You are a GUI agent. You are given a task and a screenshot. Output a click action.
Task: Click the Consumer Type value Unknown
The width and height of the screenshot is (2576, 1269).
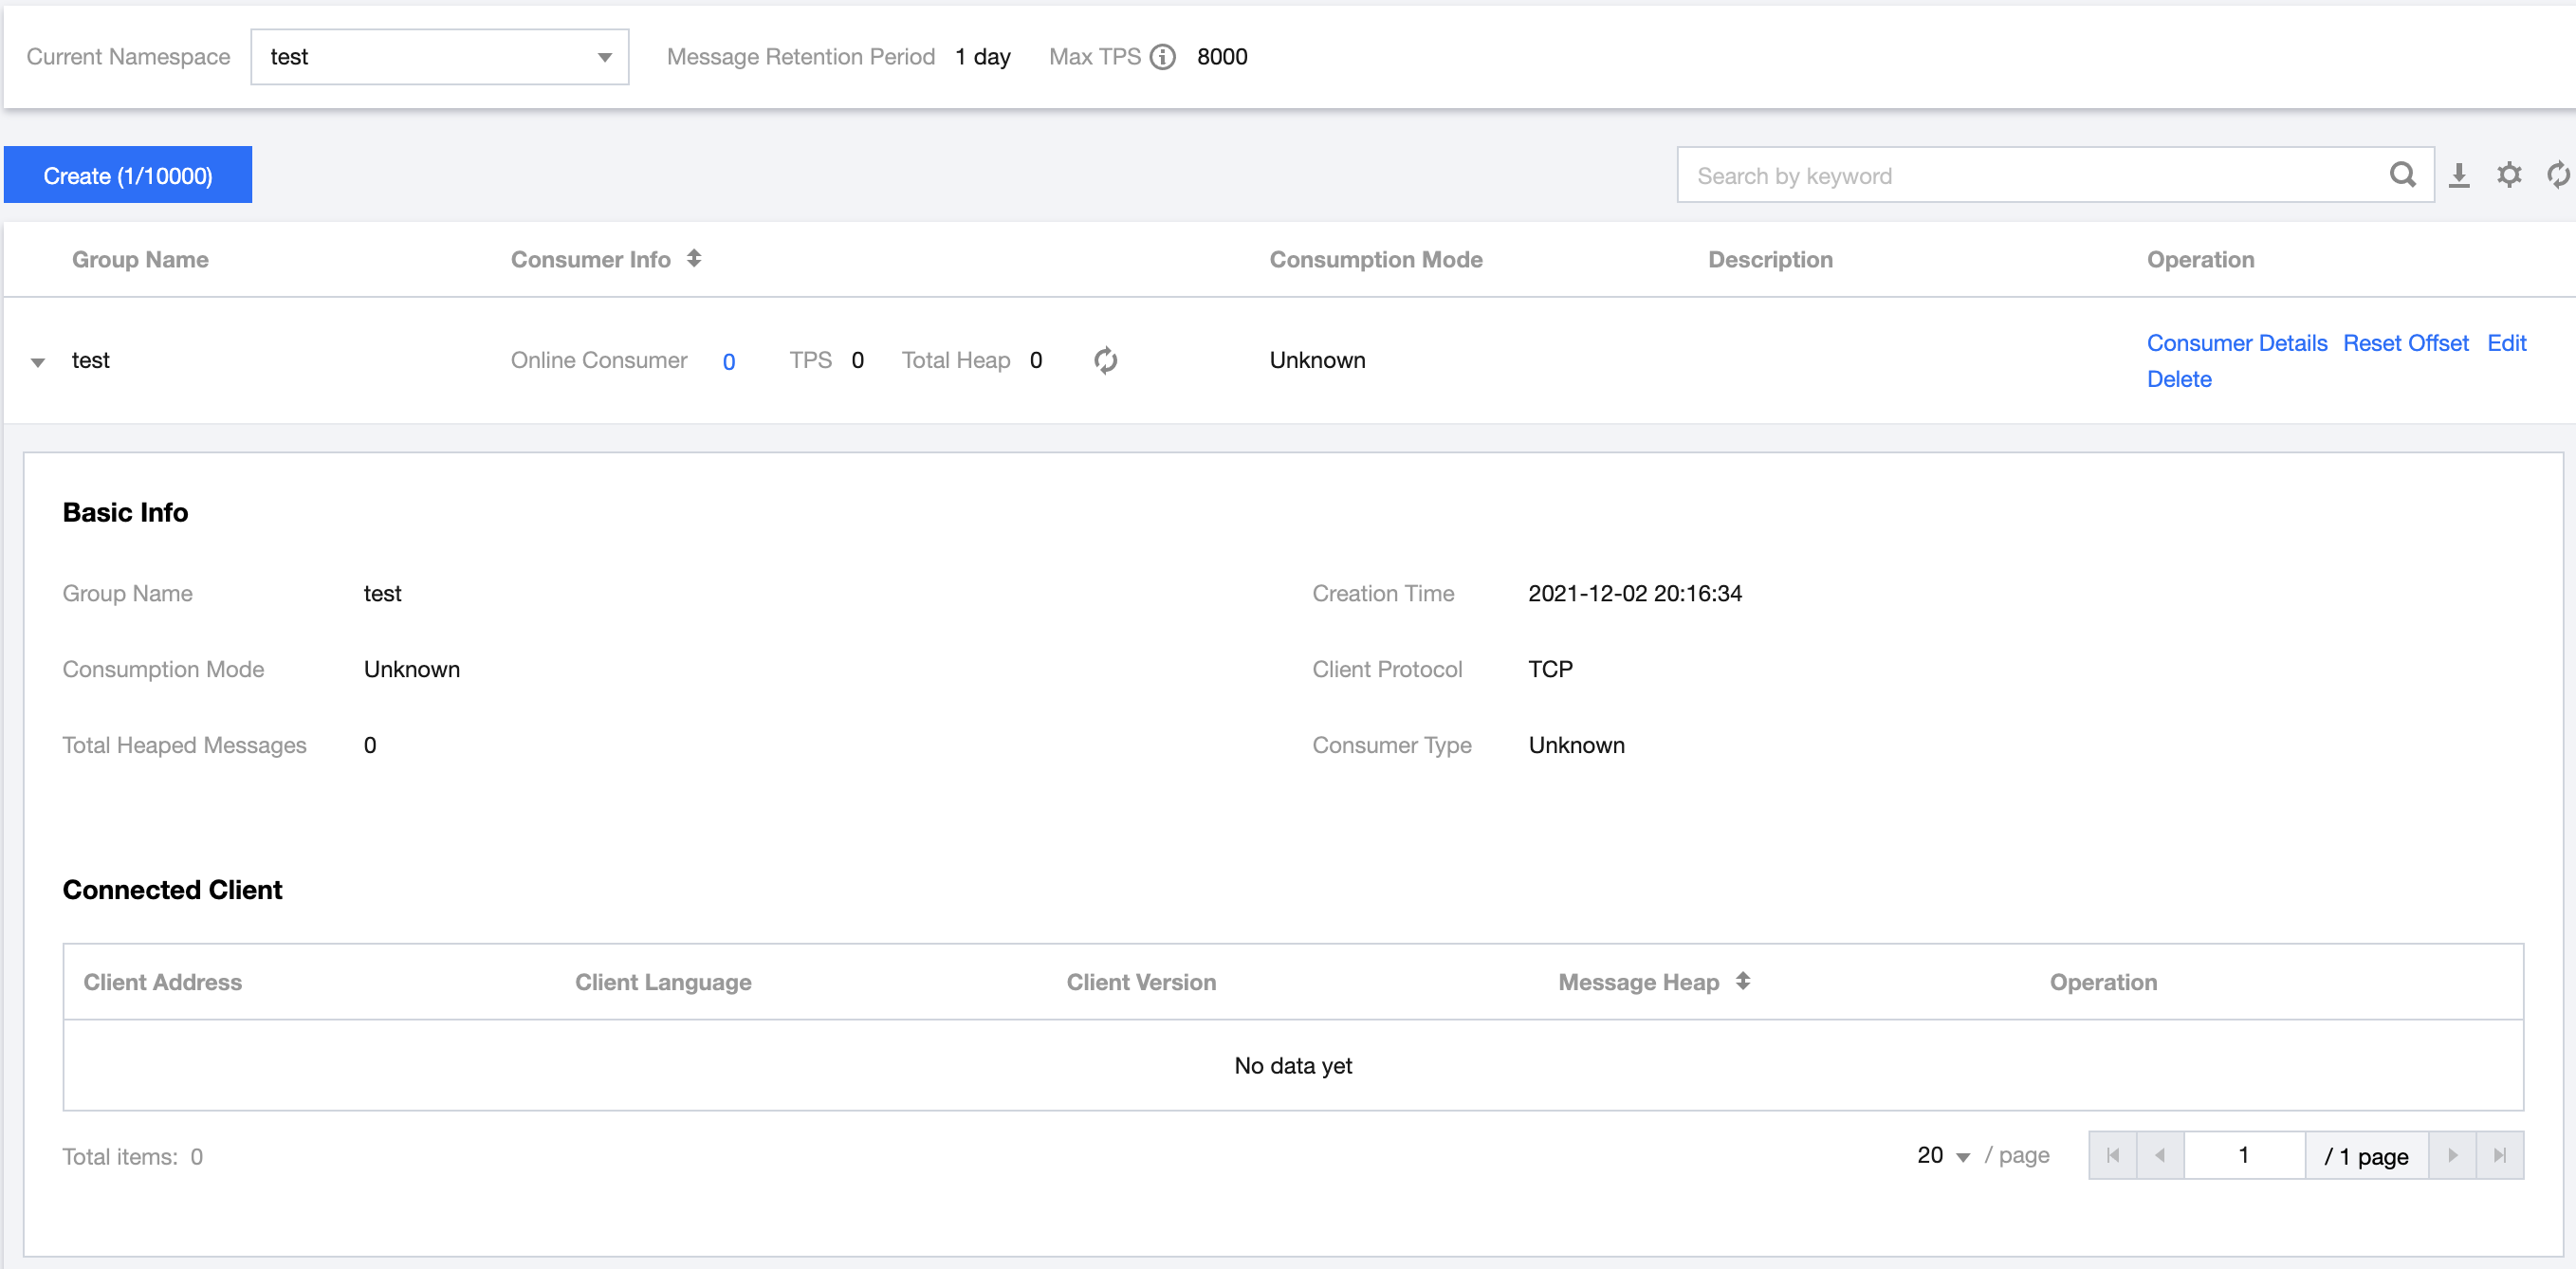tap(1576, 745)
